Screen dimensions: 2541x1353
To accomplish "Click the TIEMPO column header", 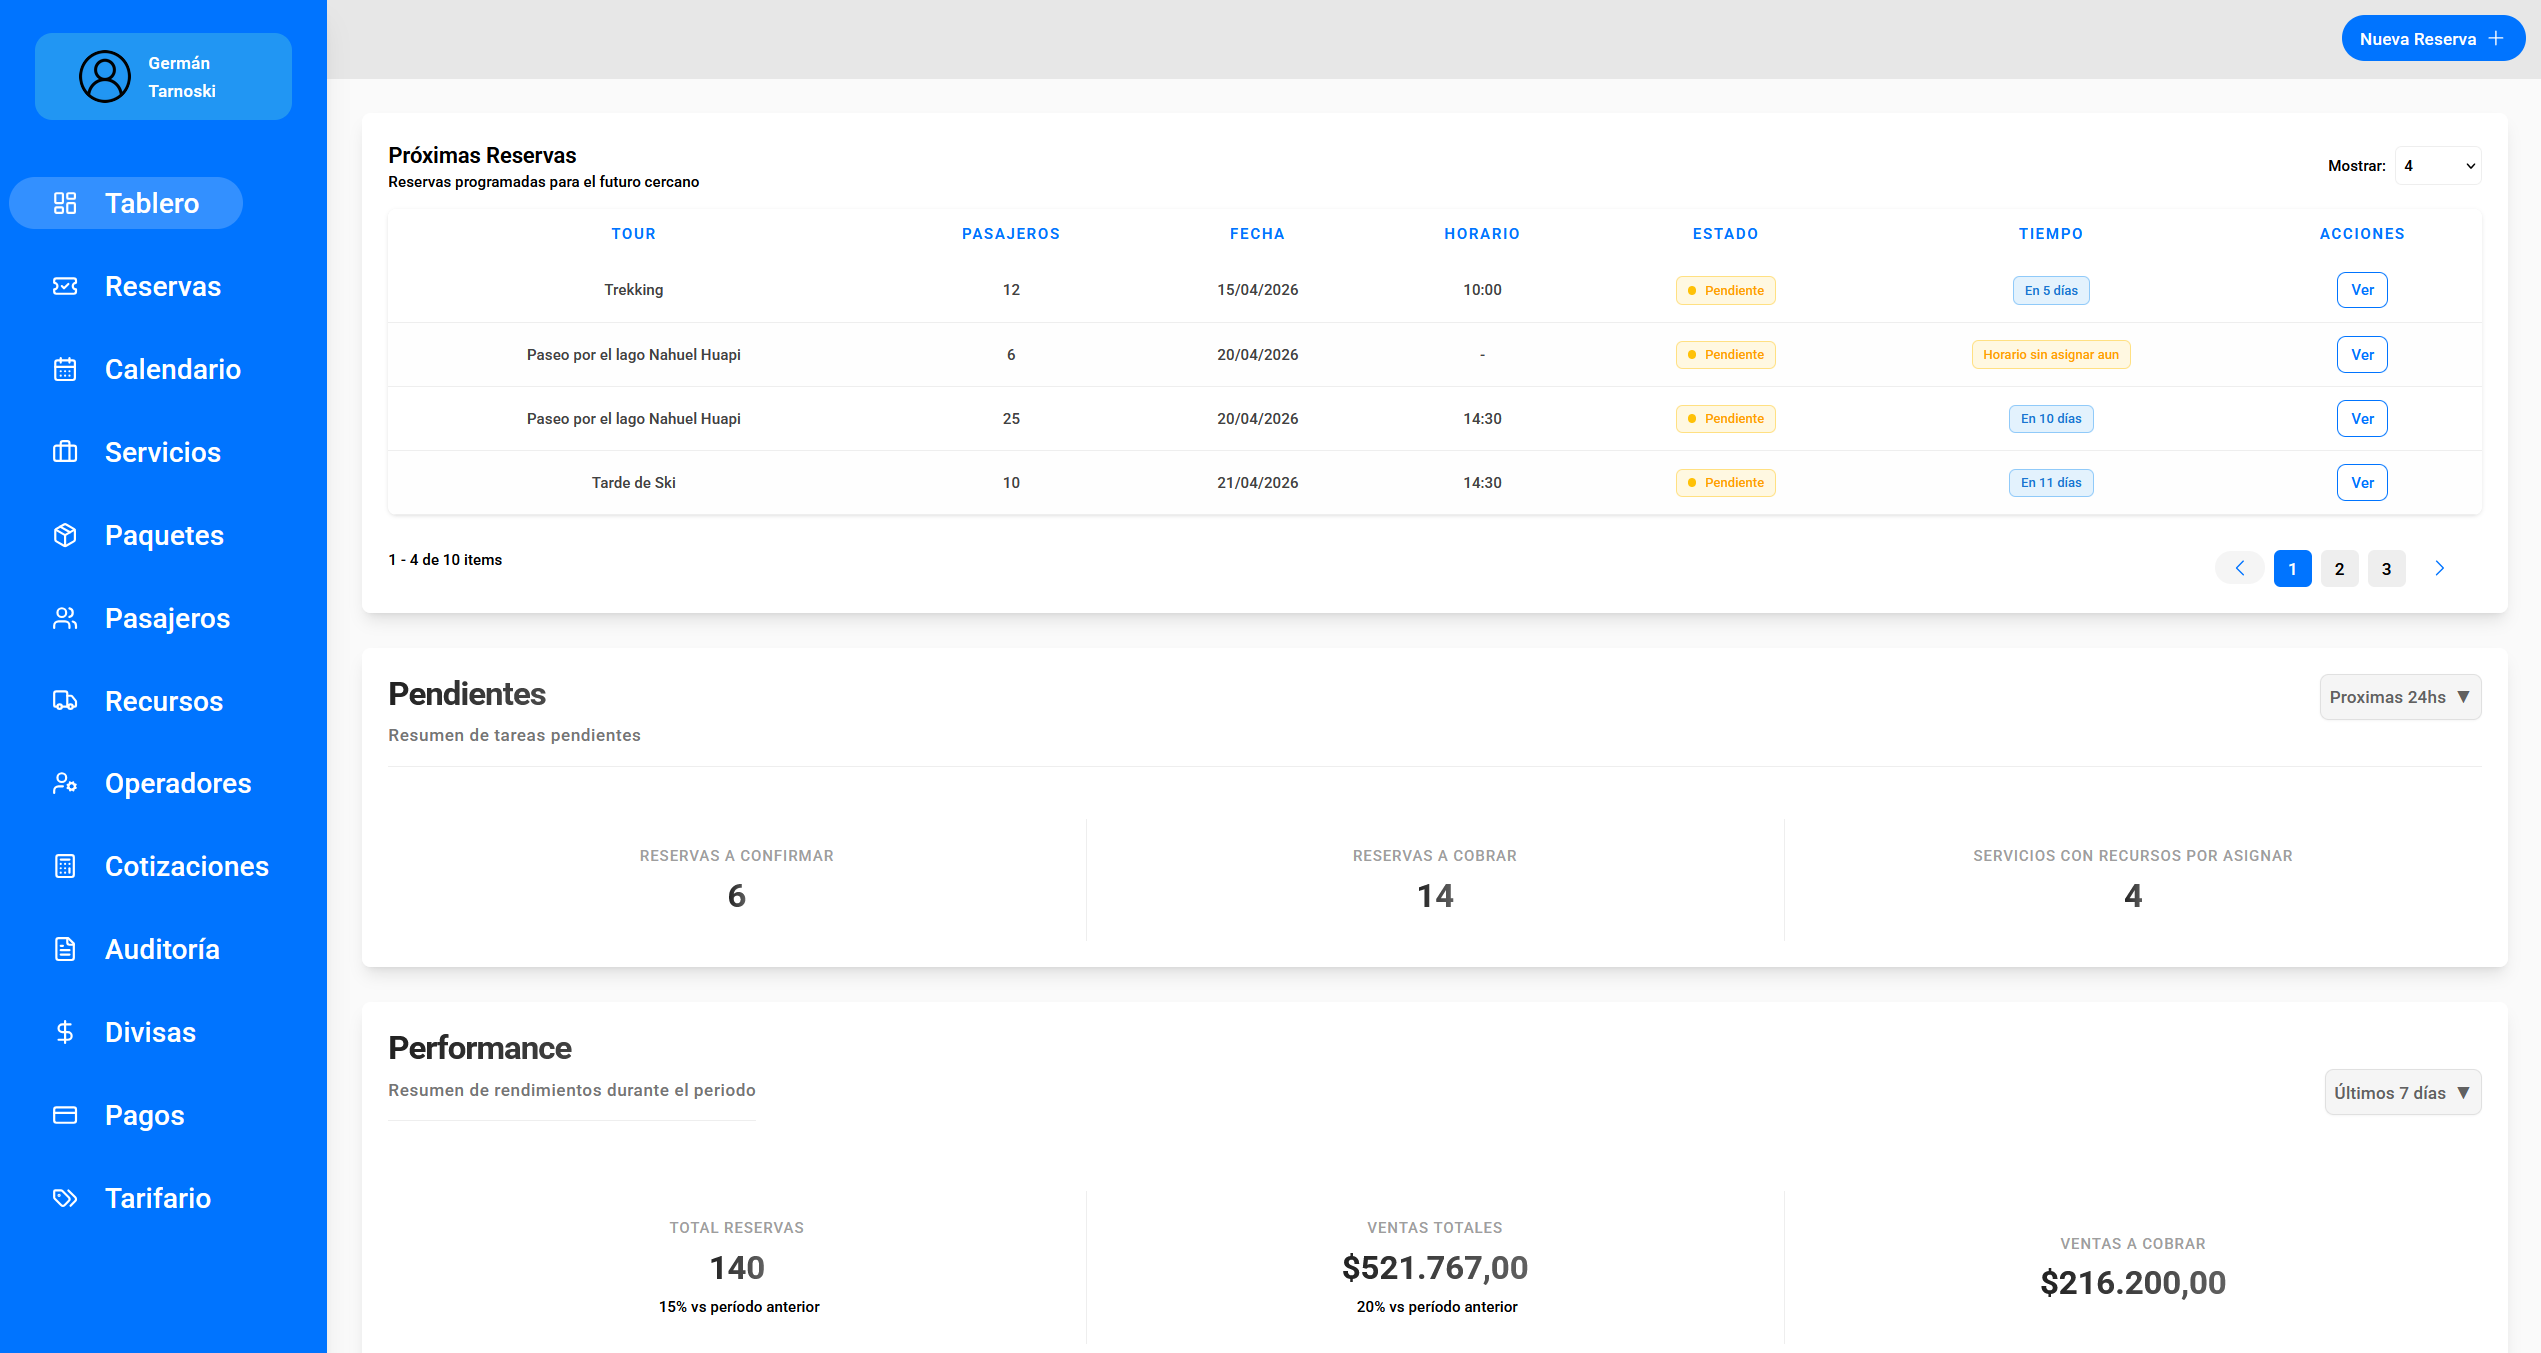I will [x=2050, y=233].
